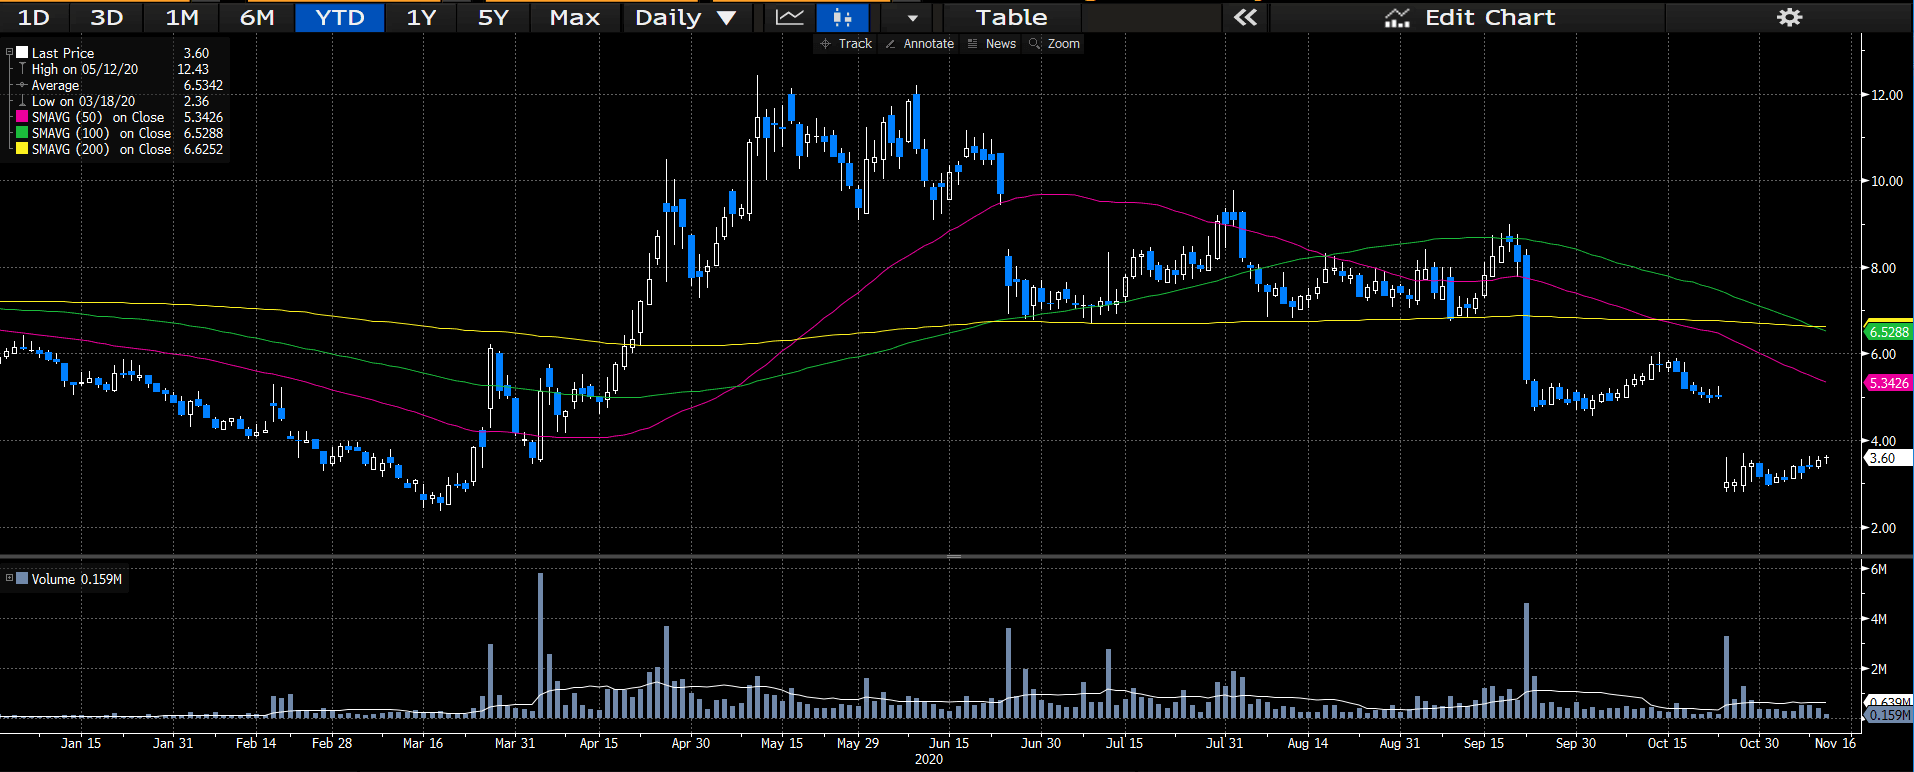Collapse the Last Price legend box

click(9, 53)
